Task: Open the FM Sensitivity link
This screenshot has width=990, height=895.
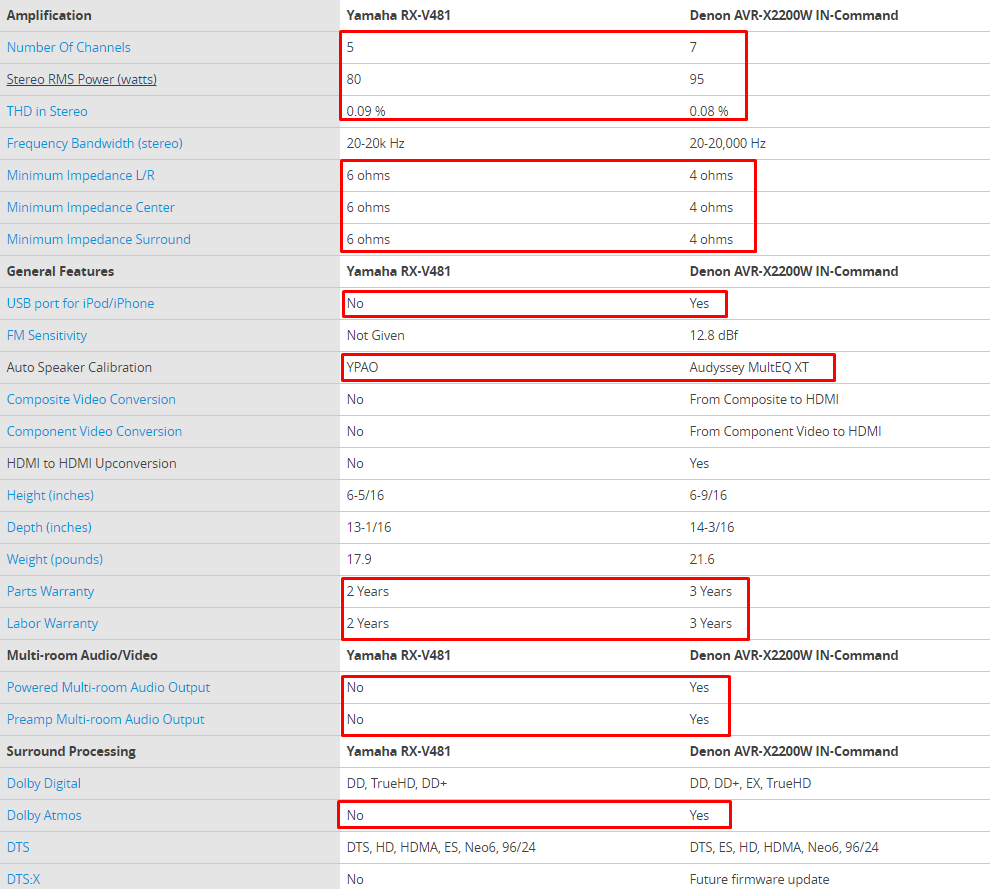Action: (x=47, y=336)
